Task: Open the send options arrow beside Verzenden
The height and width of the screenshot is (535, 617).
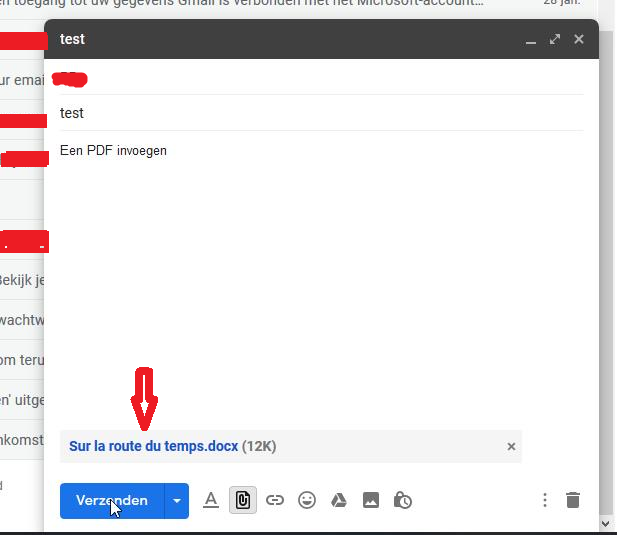Action: point(177,500)
